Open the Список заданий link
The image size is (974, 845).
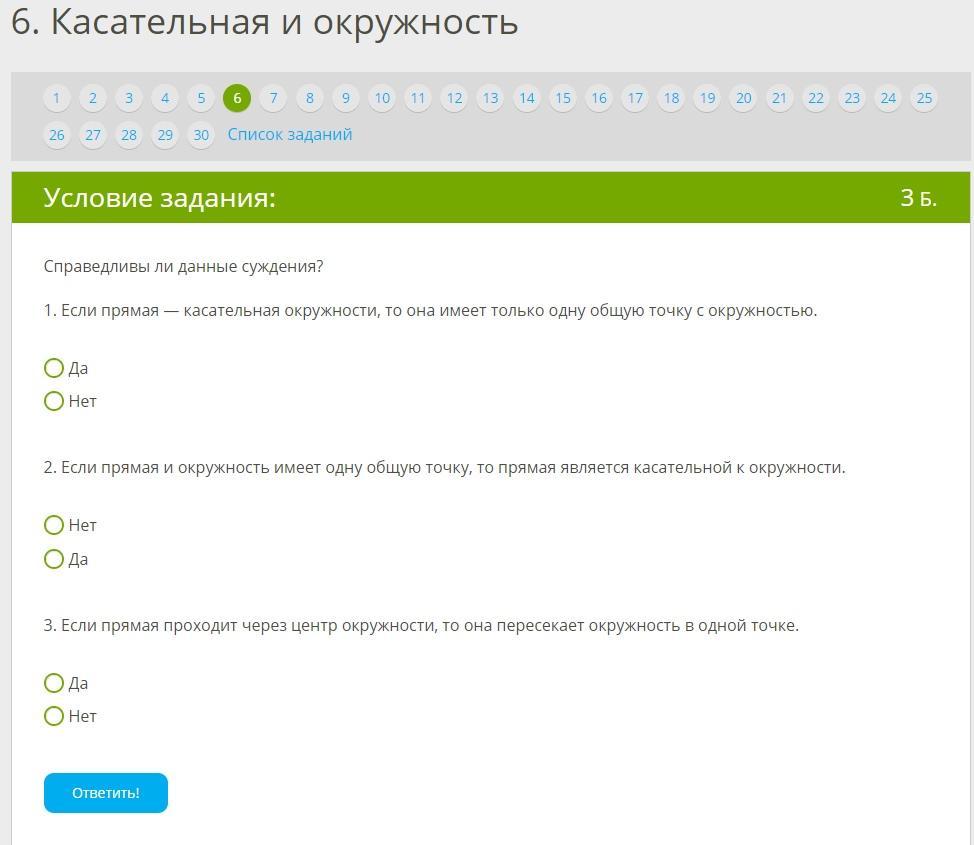coord(289,134)
